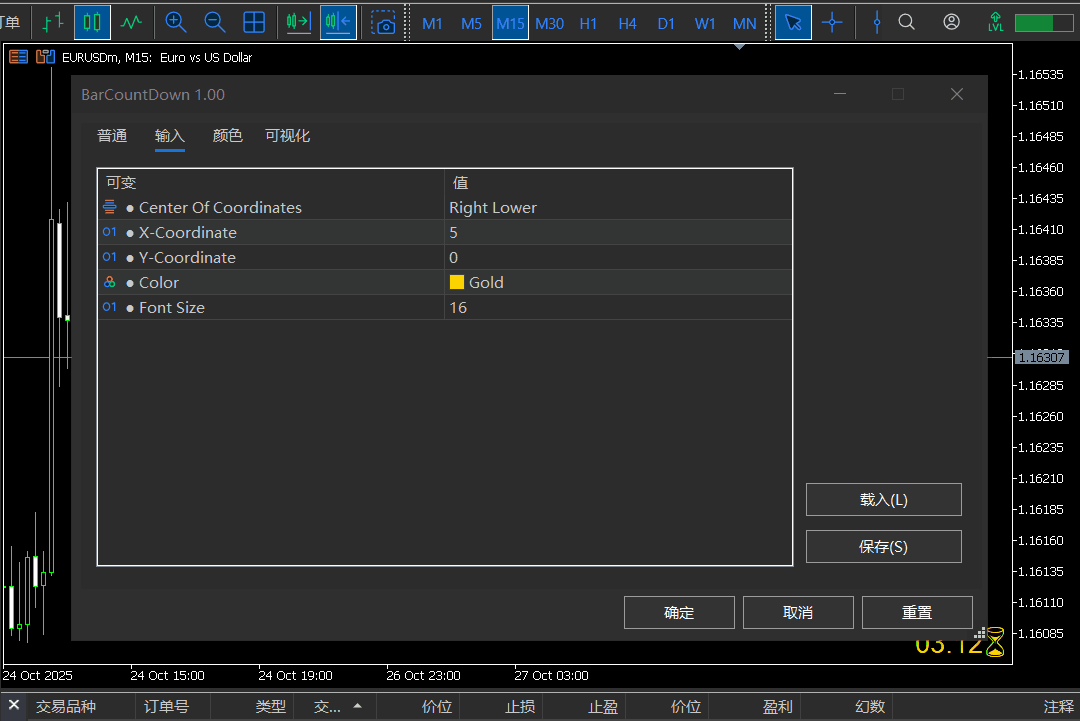
Task: Open the D1 daily timeframe
Action: click(x=666, y=23)
